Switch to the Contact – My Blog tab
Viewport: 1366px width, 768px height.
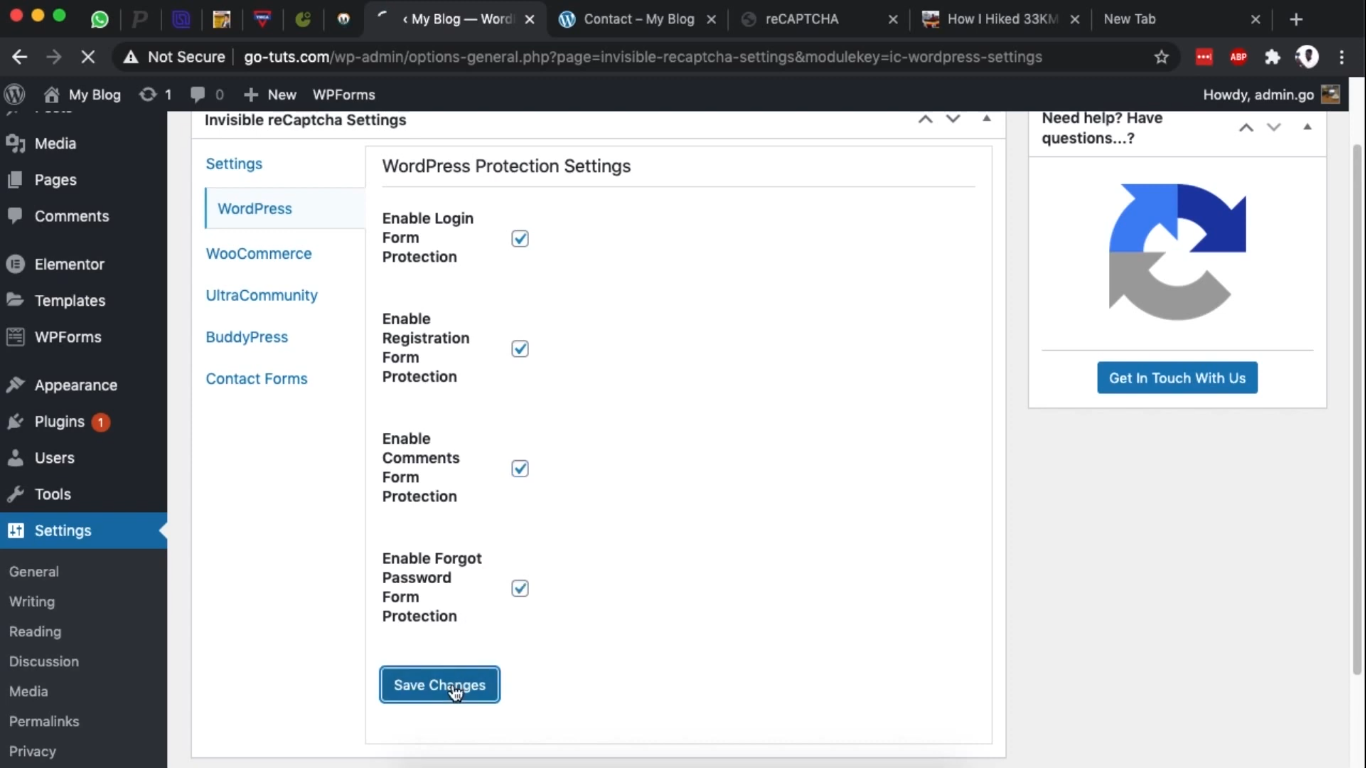point(639,19)
